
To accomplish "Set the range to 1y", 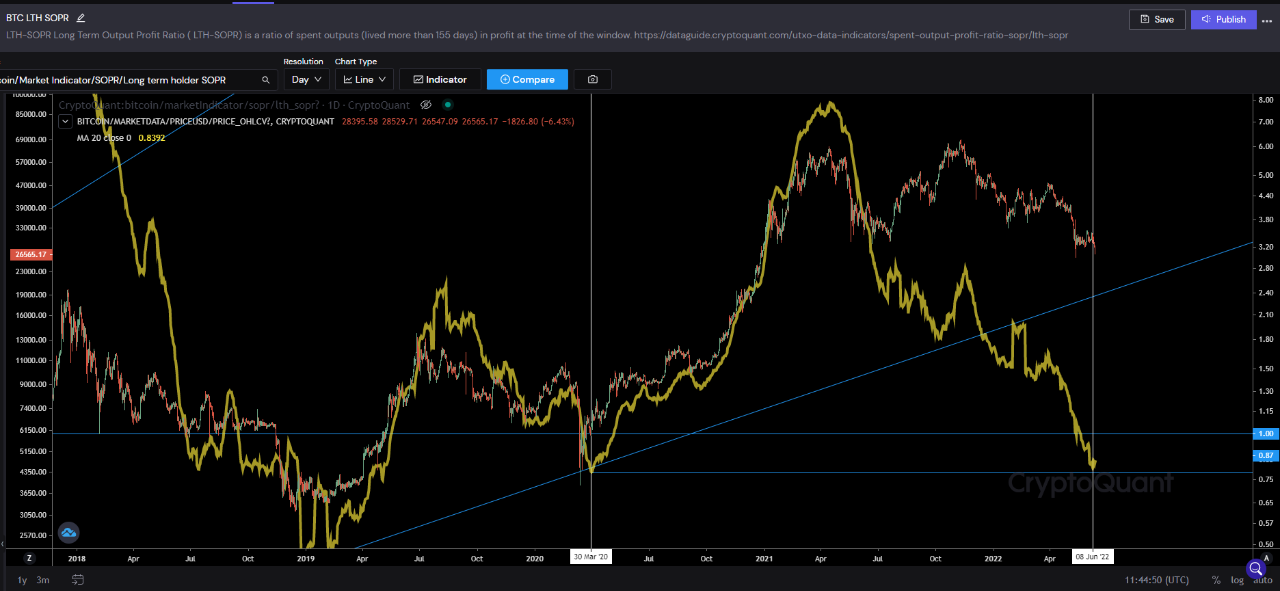I will tap(22, 580).
